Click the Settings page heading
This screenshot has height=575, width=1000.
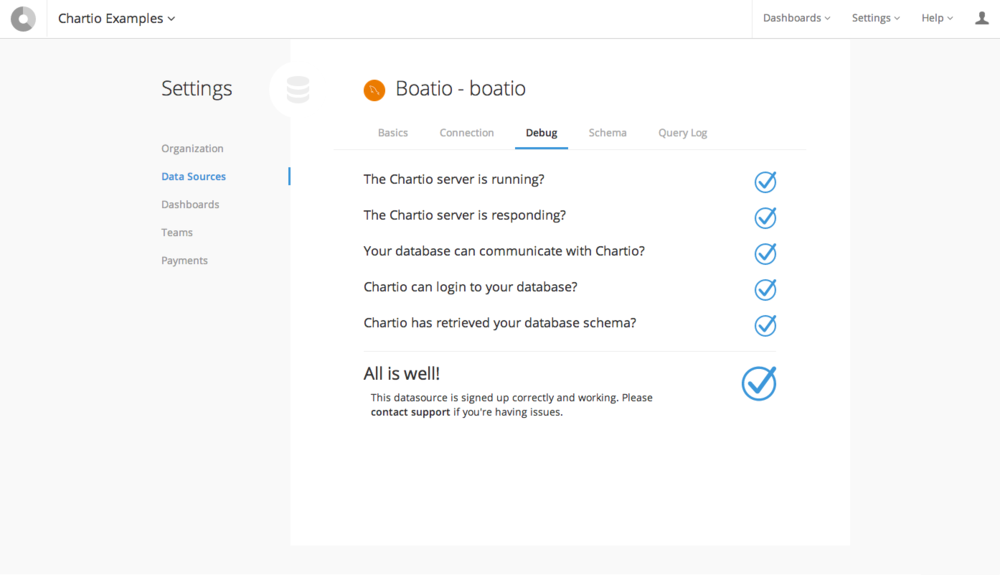[196, 89]
